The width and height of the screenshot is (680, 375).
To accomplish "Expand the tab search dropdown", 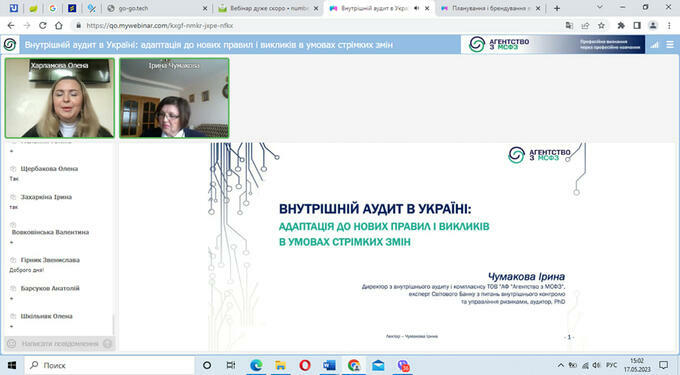I will pos(600,7).
